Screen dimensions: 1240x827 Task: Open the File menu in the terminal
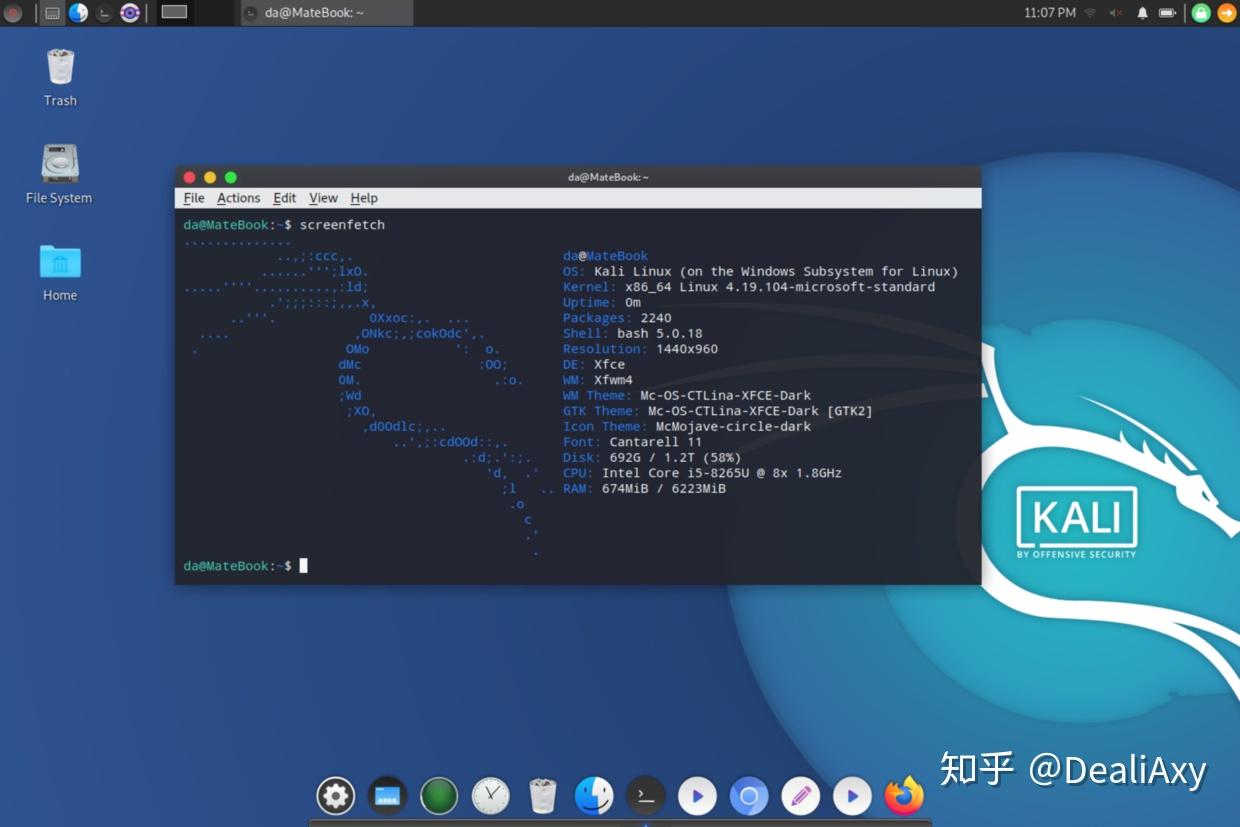pyautogui.click(x=194, y=198)
